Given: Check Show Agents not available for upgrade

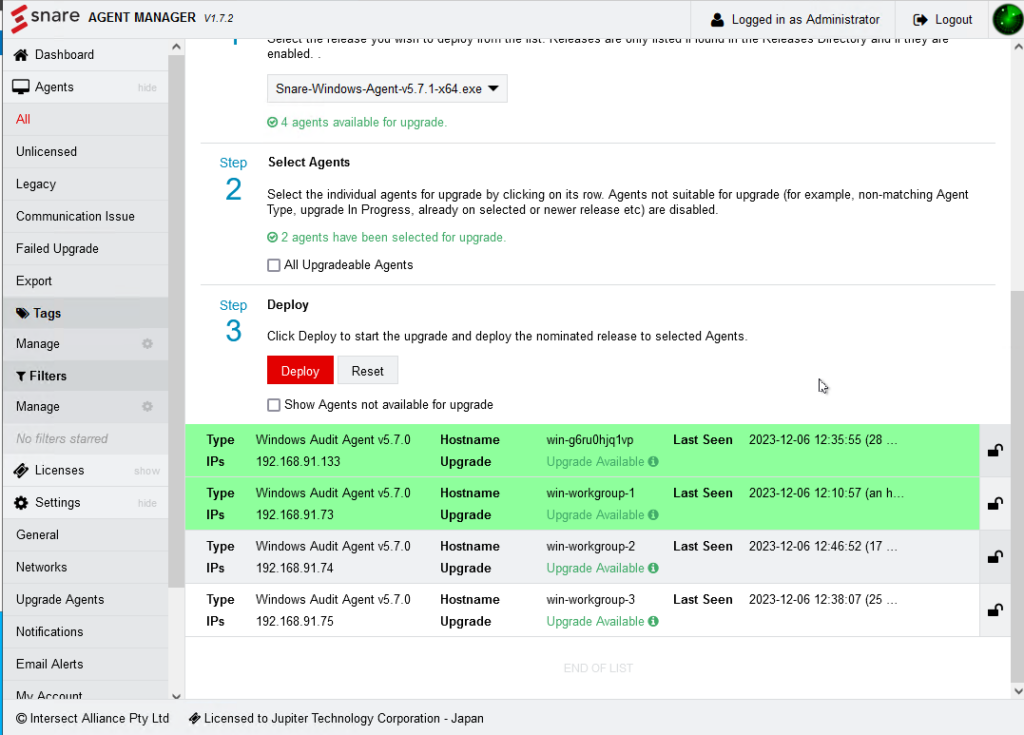Looking at the screenshot, I should 274,405.
